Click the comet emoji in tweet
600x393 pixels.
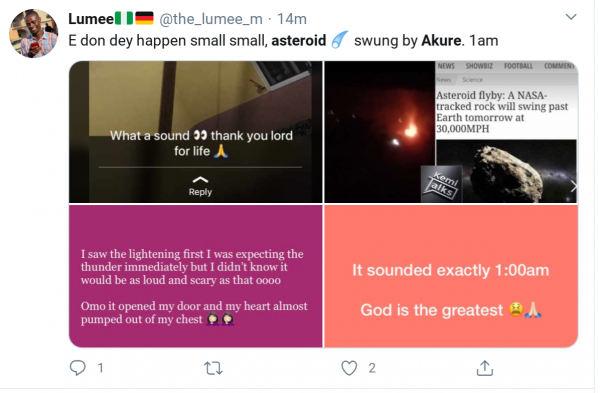339,40
